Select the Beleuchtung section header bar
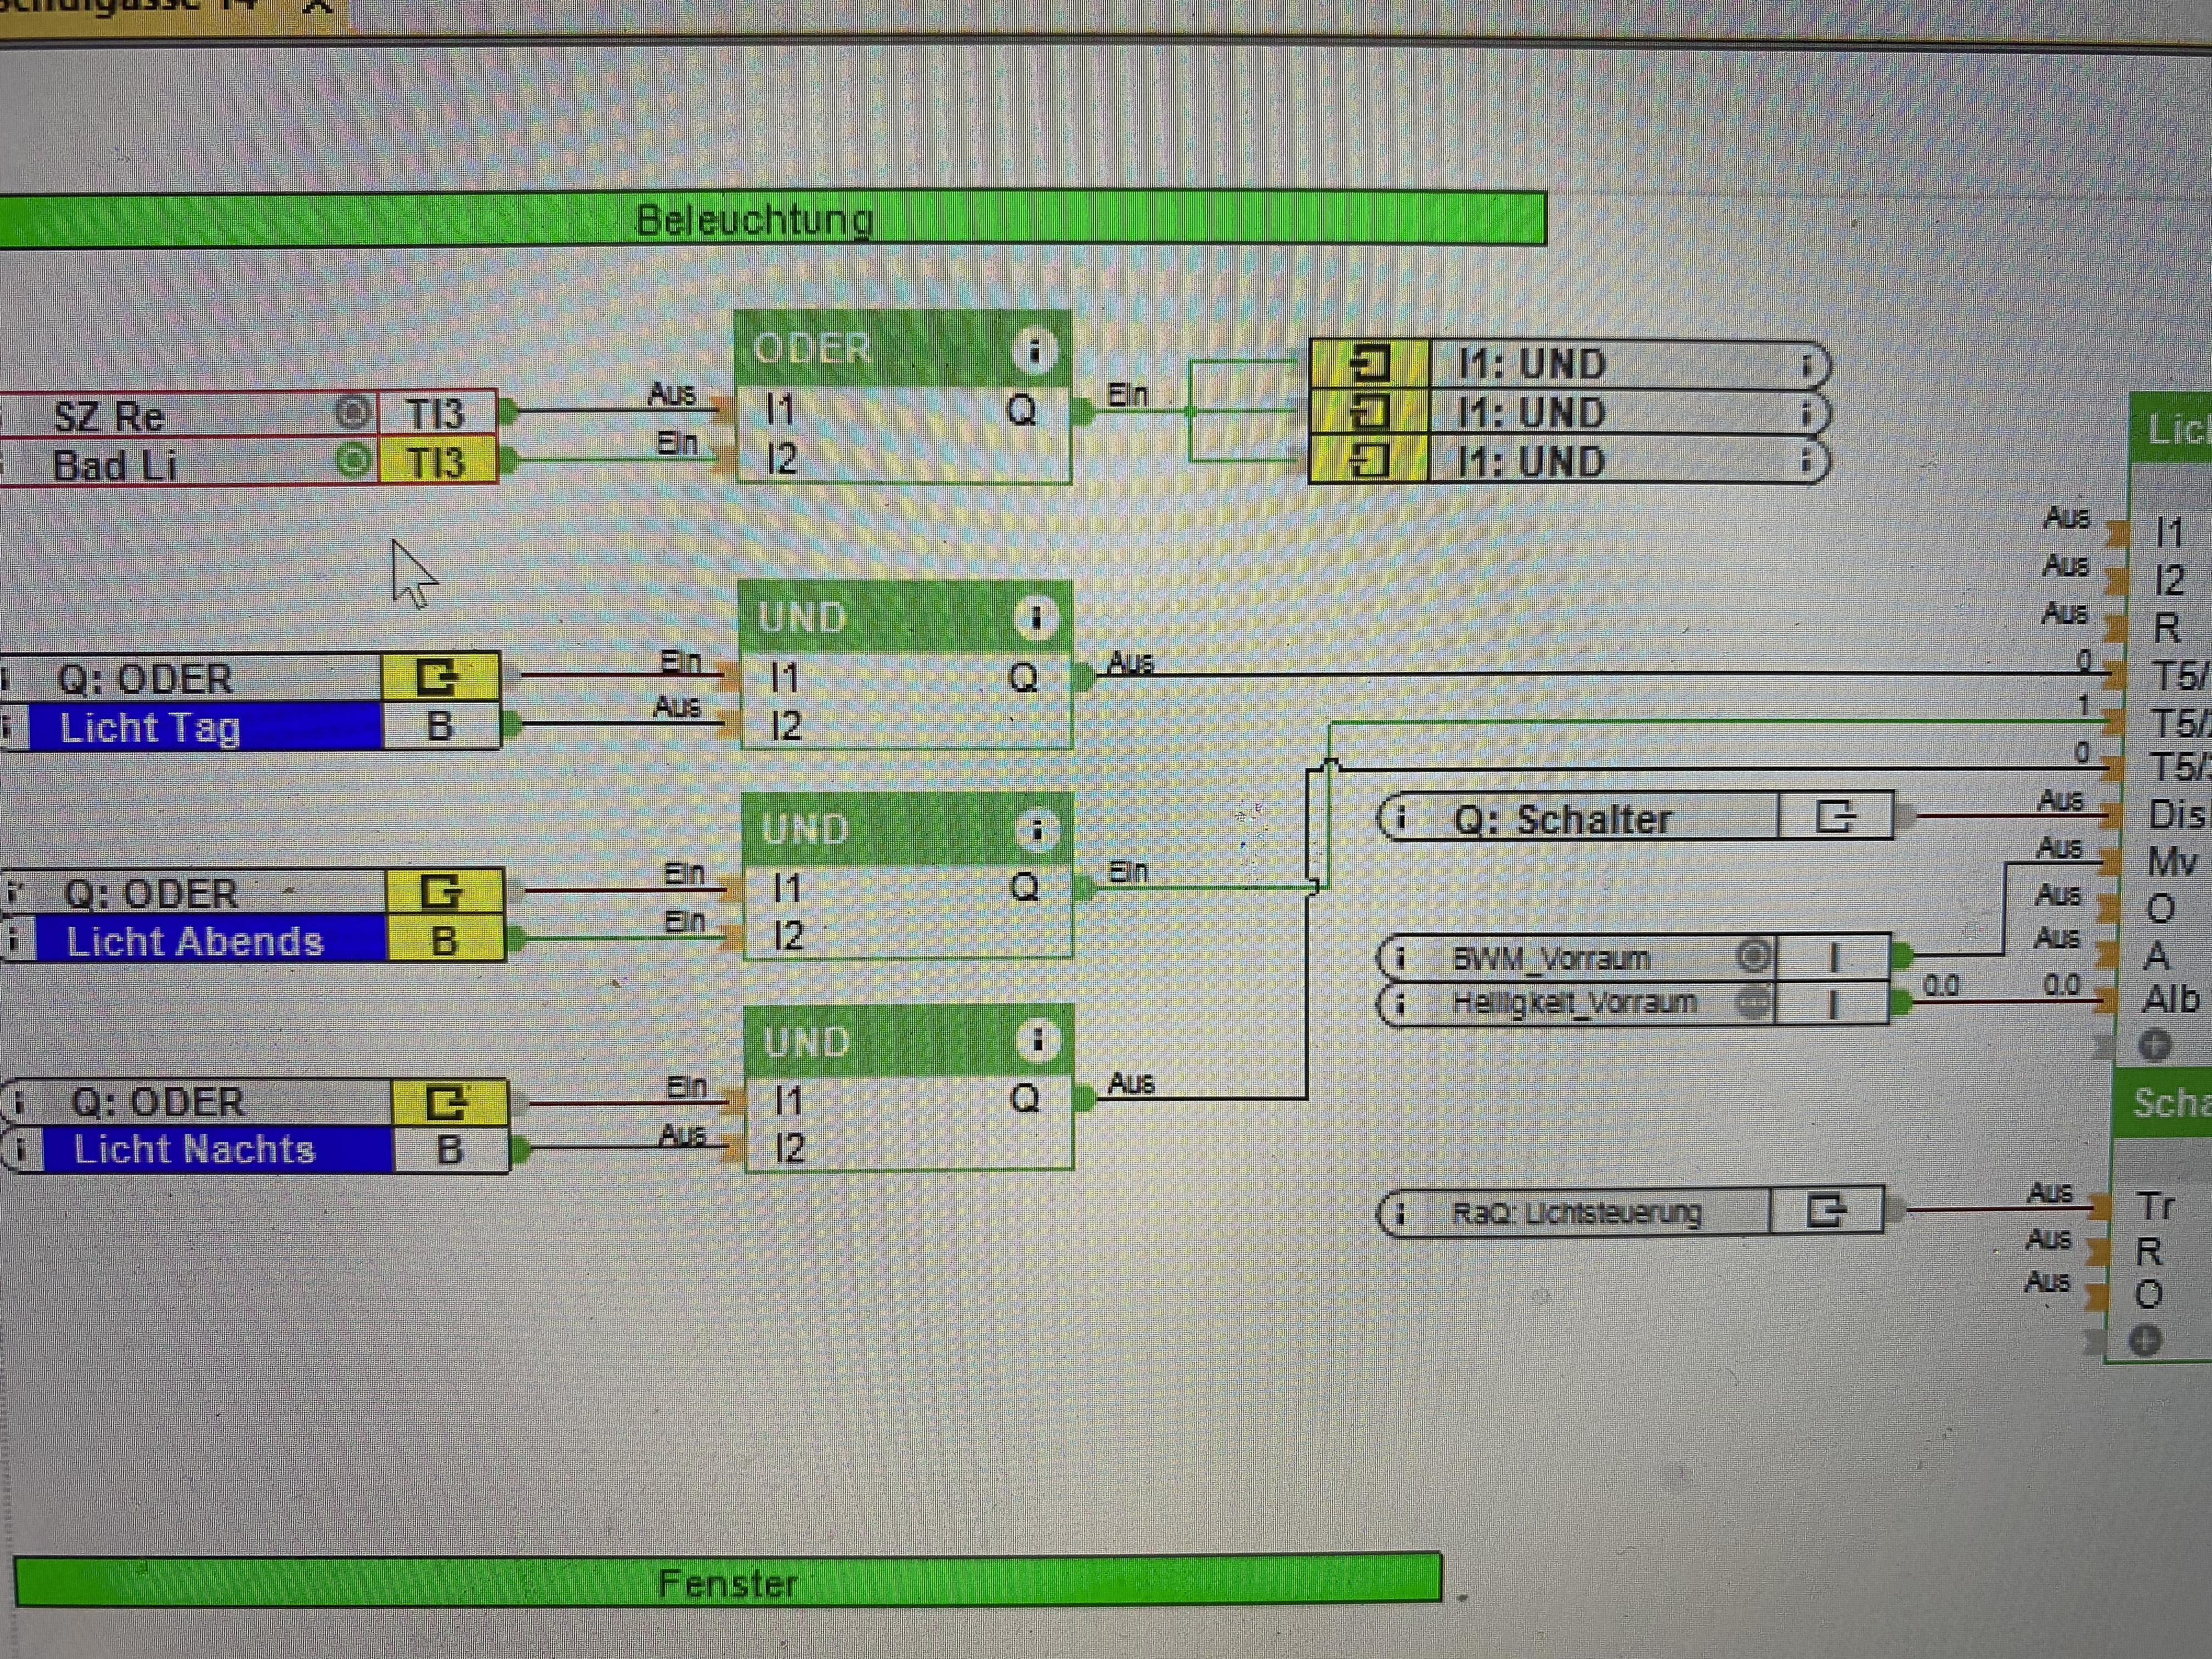The width and height of the screenshot is (2212, 1659). [x=755, y=219]
